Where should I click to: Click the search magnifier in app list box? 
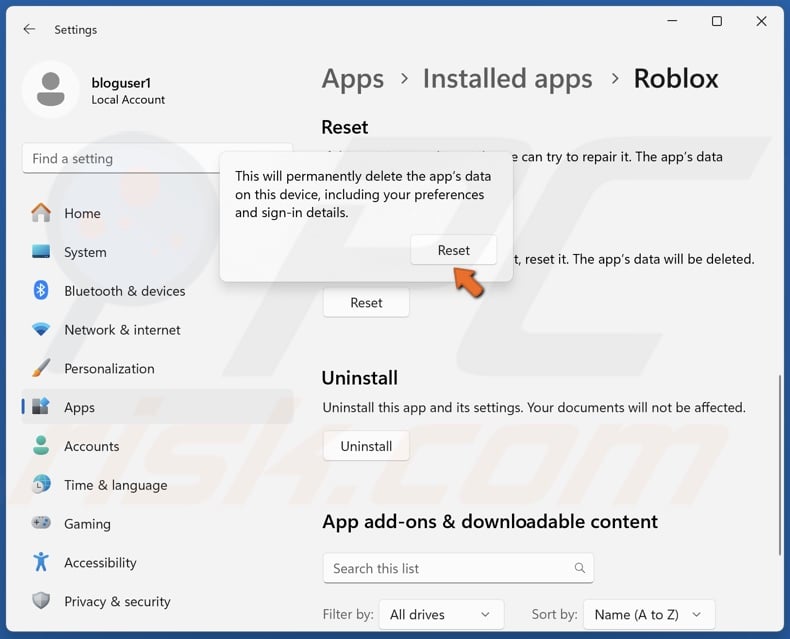pos(579,568)
